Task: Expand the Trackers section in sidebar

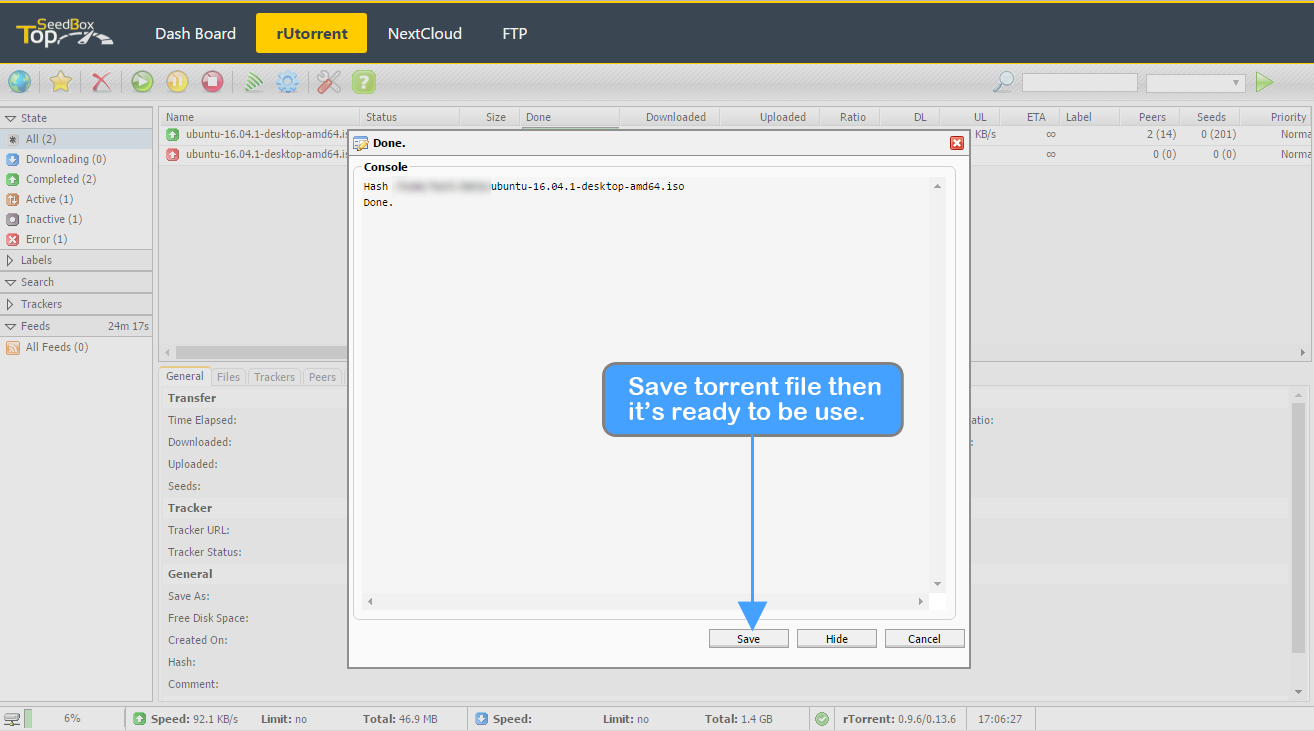Action: point(41,304)
